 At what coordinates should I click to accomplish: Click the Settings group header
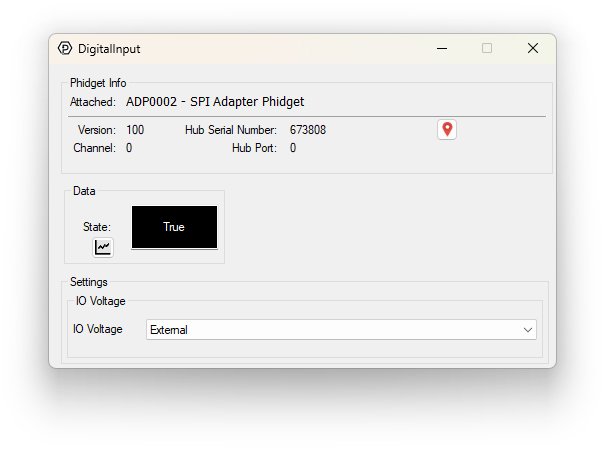88,282
